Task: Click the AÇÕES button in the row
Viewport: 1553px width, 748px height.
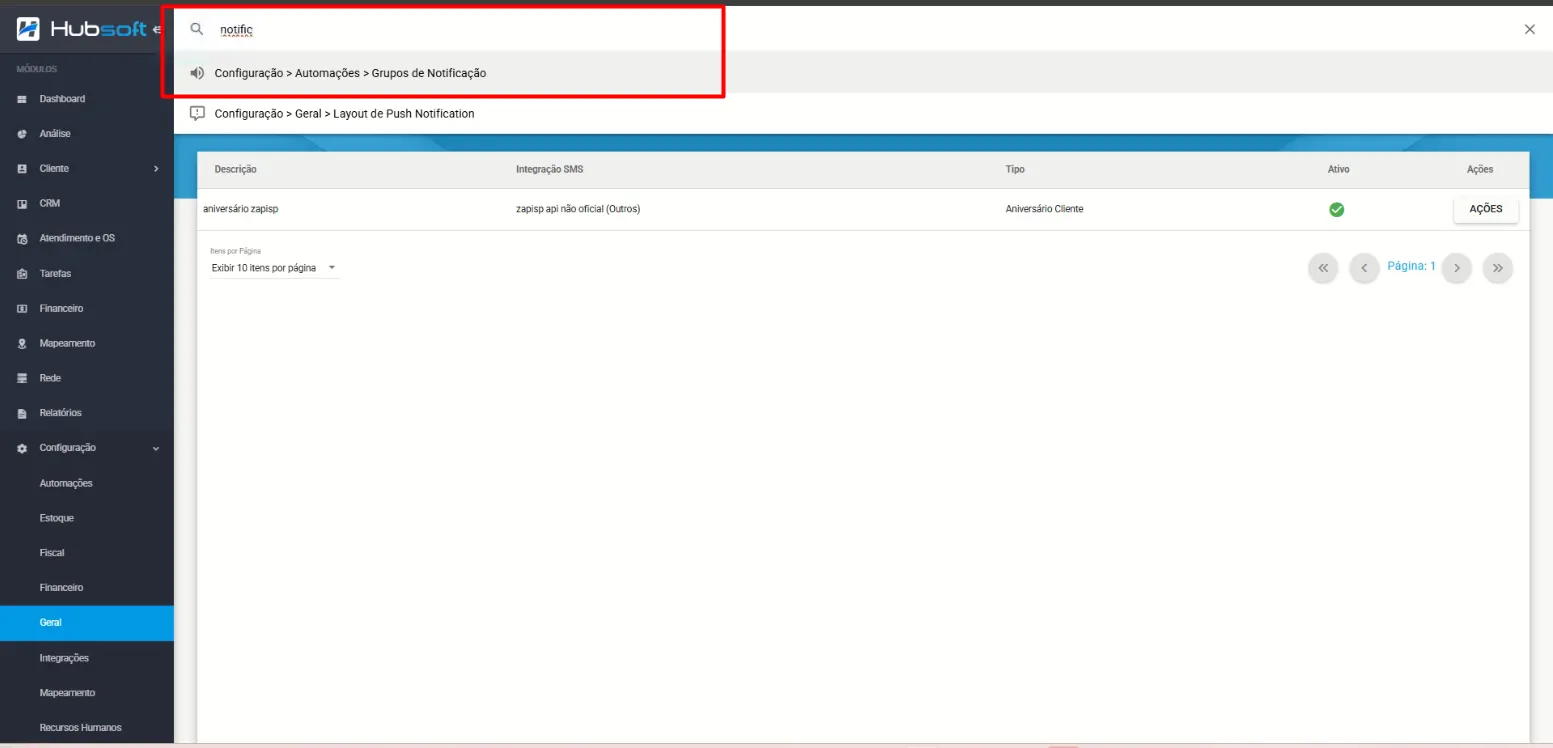Action: coord(1485,209)
